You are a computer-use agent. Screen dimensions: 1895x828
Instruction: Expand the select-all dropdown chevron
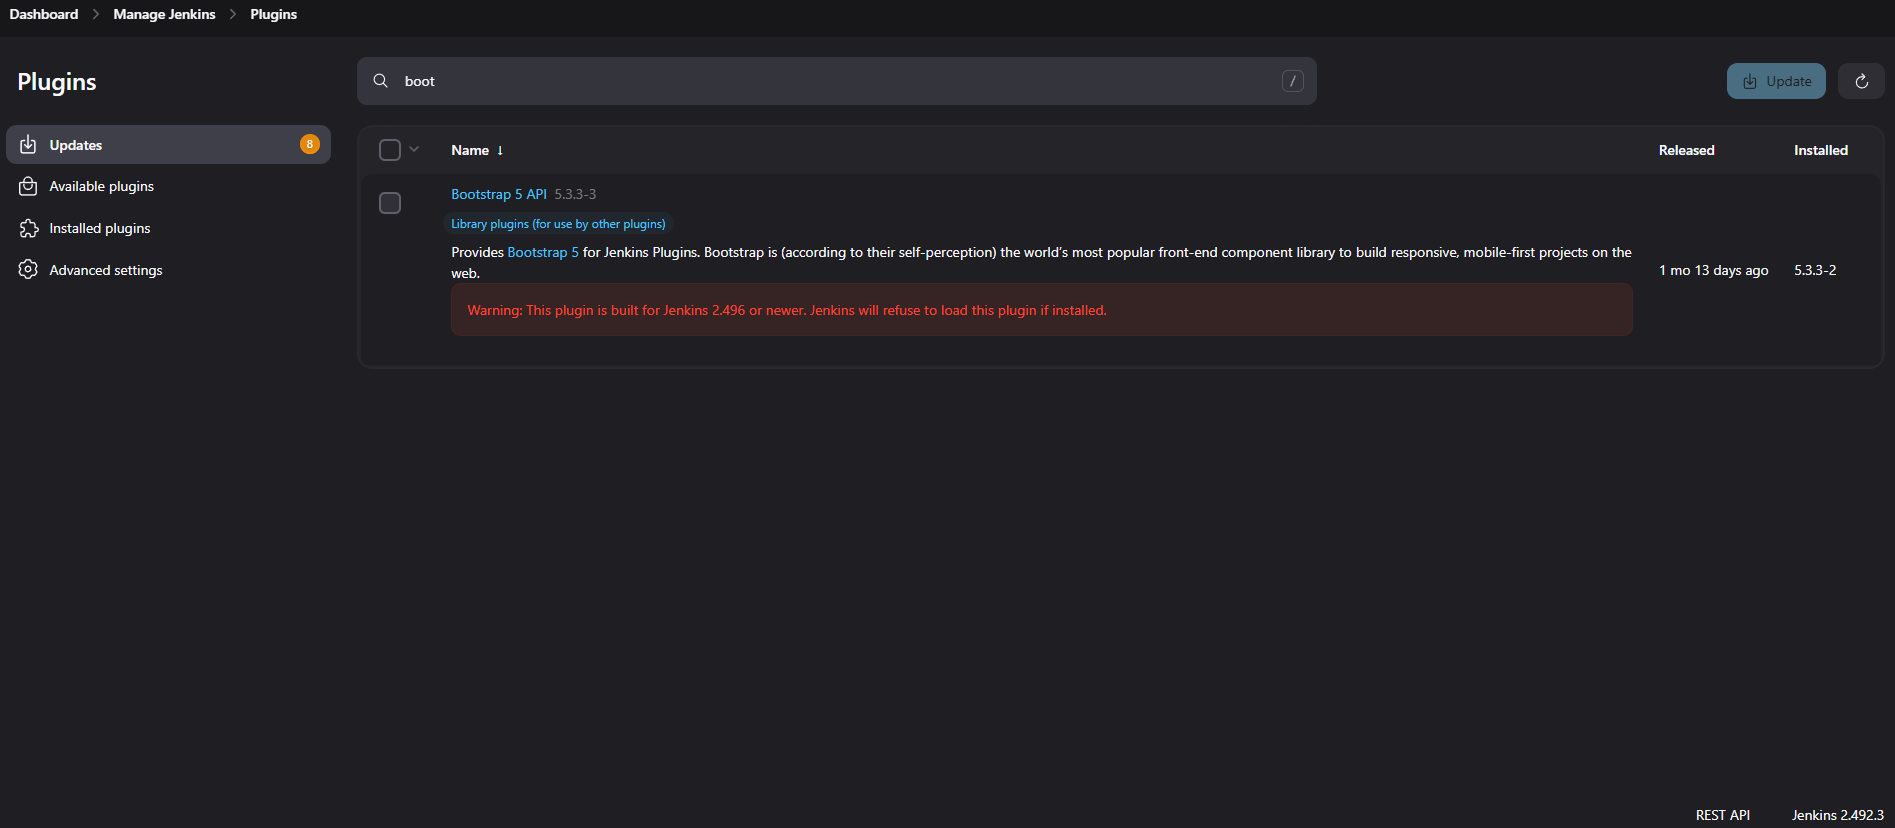[x=414, y=150]
